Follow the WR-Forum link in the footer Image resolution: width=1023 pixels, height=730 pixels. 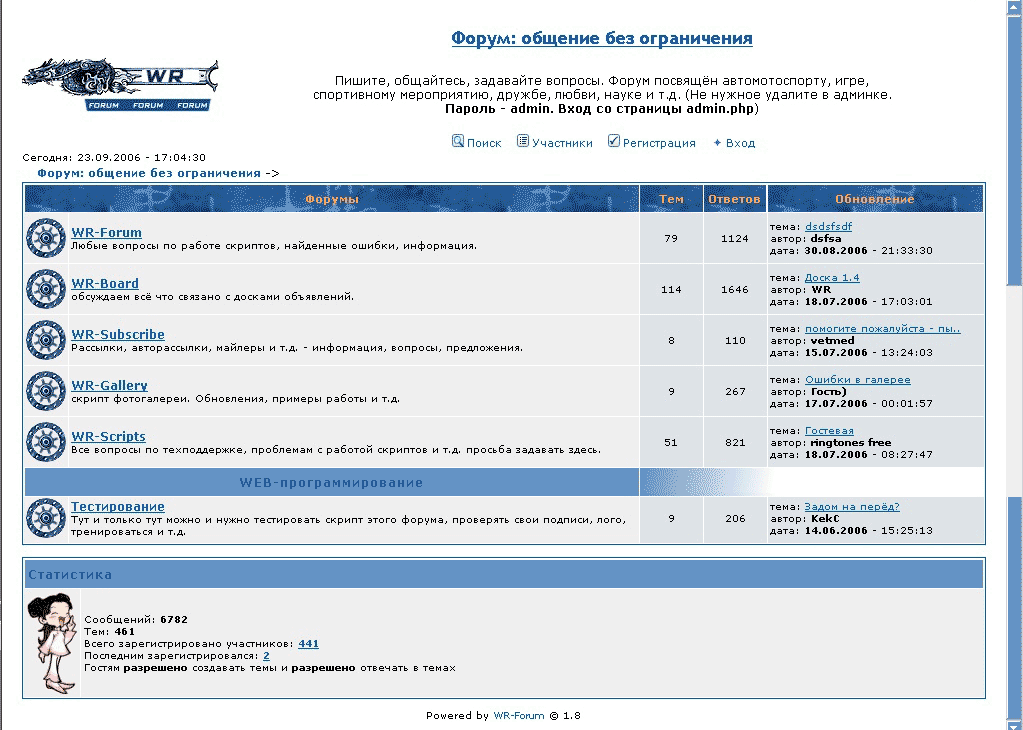tap(519, 715)
